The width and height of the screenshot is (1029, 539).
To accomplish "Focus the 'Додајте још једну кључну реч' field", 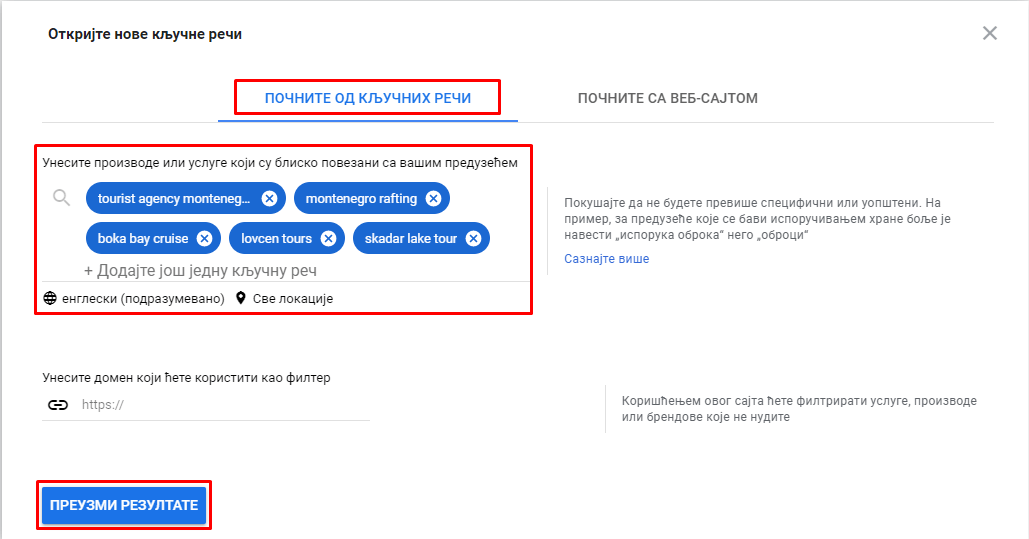I will [x=200, y=270].
